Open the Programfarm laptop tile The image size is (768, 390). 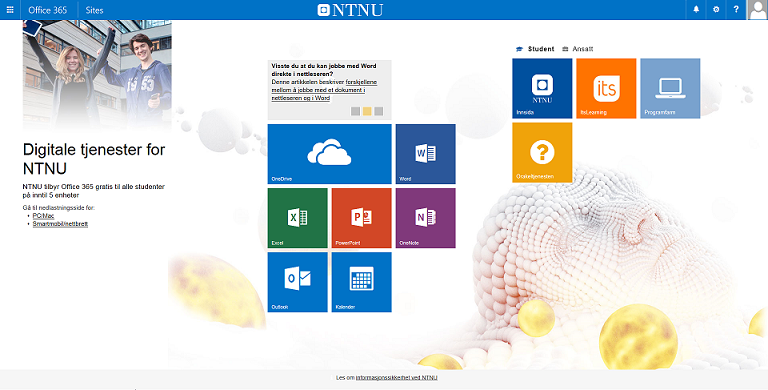(670, 88)
